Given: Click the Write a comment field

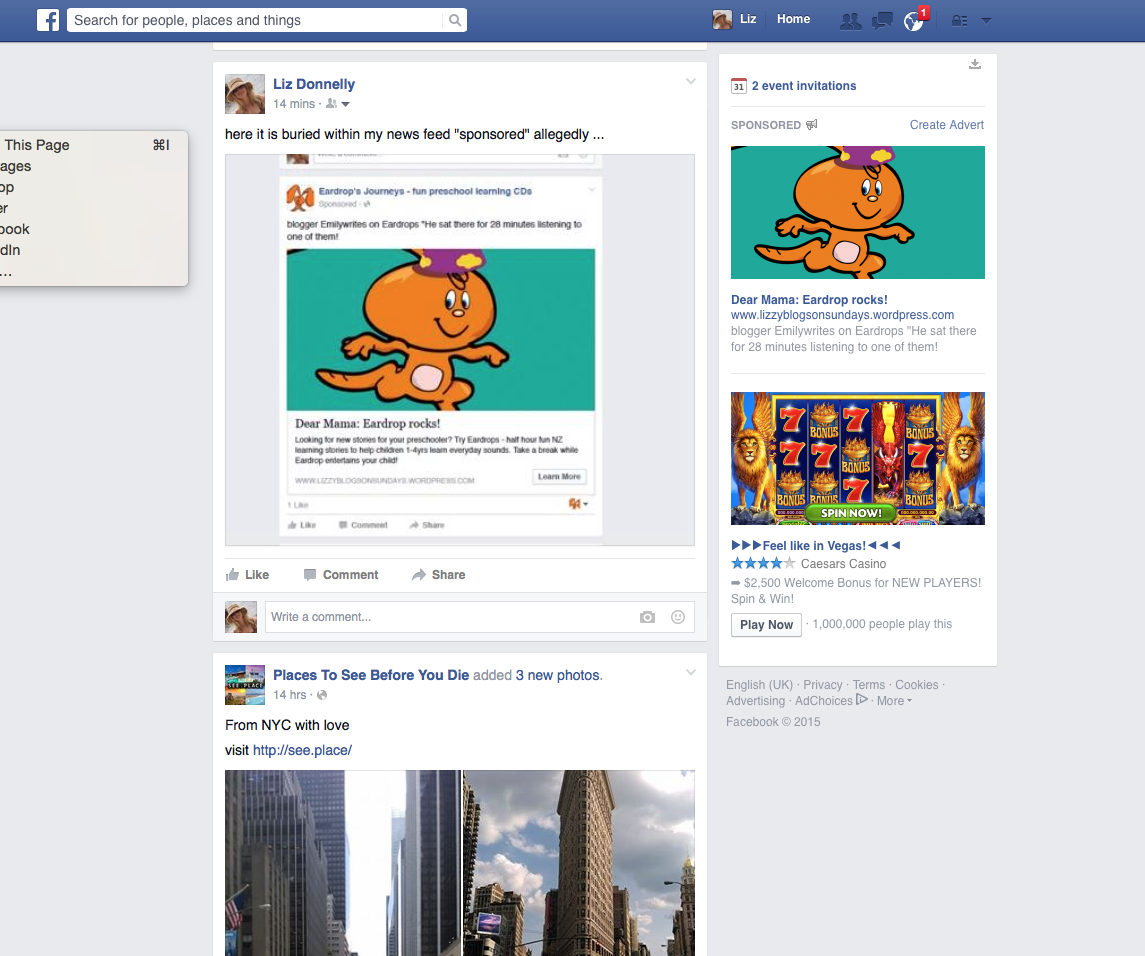Looking at the screenshot, I should pyautogui.click(x=450, y=617).
